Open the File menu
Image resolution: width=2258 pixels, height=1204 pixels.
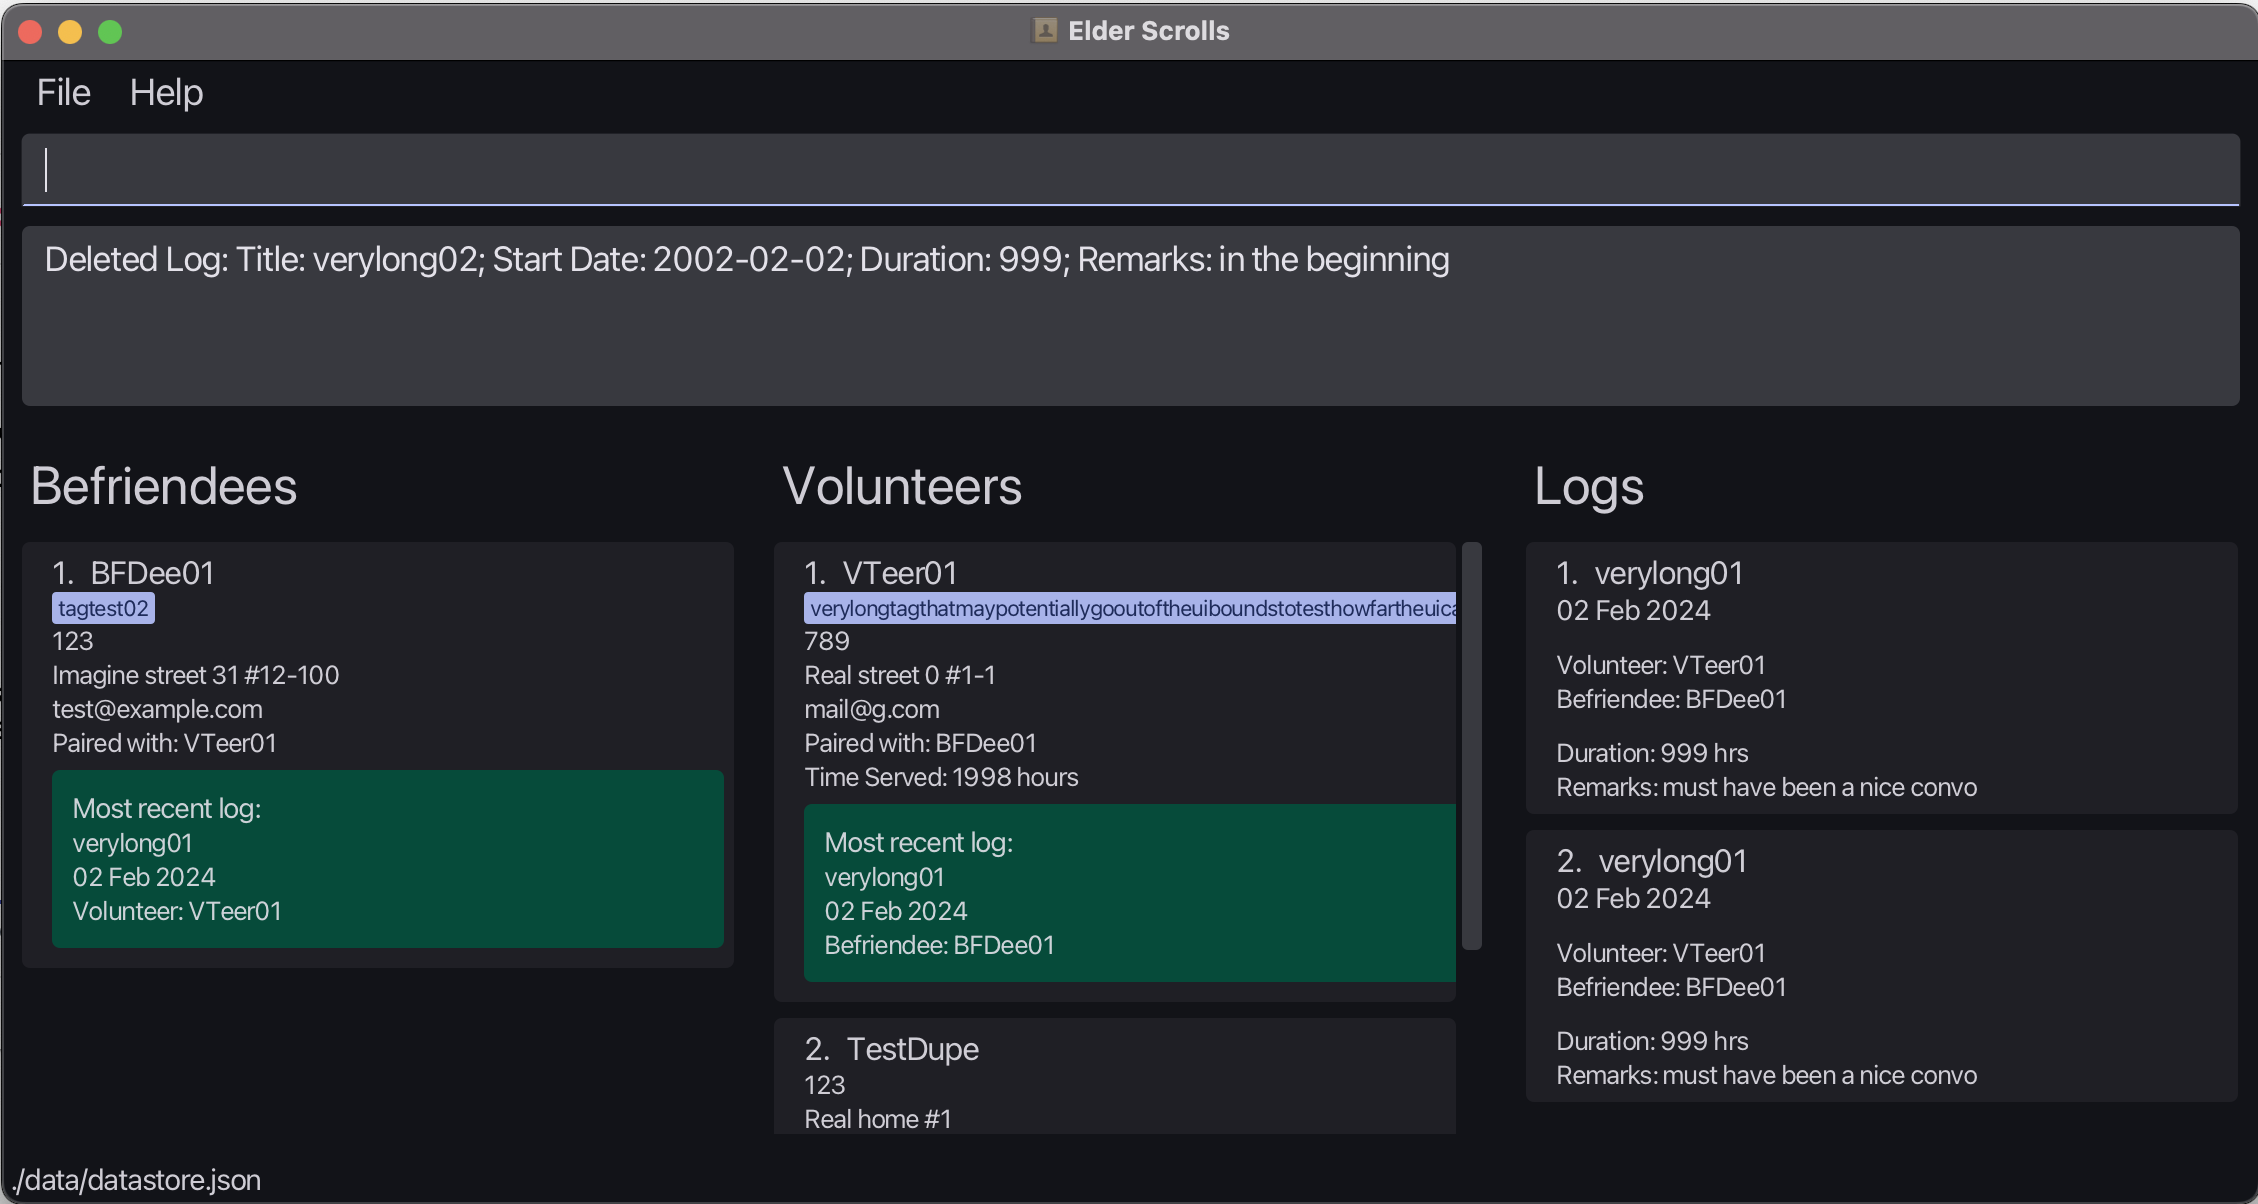click(x=64, y=93)
